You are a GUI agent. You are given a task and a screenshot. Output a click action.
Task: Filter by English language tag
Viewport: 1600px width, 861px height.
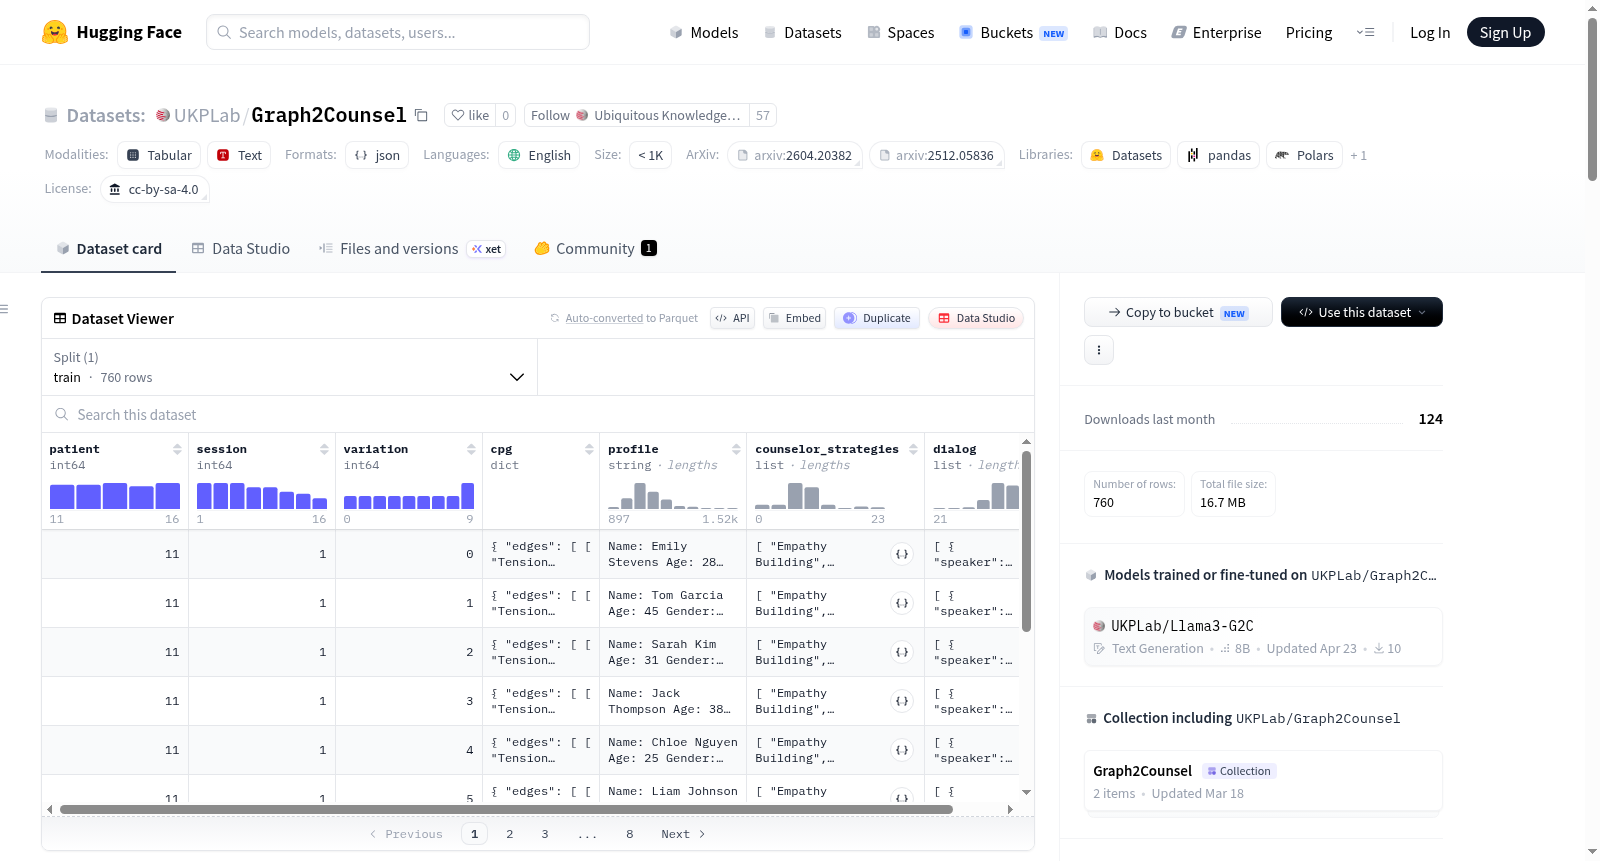pyautogui.click(x=539, y=155)
